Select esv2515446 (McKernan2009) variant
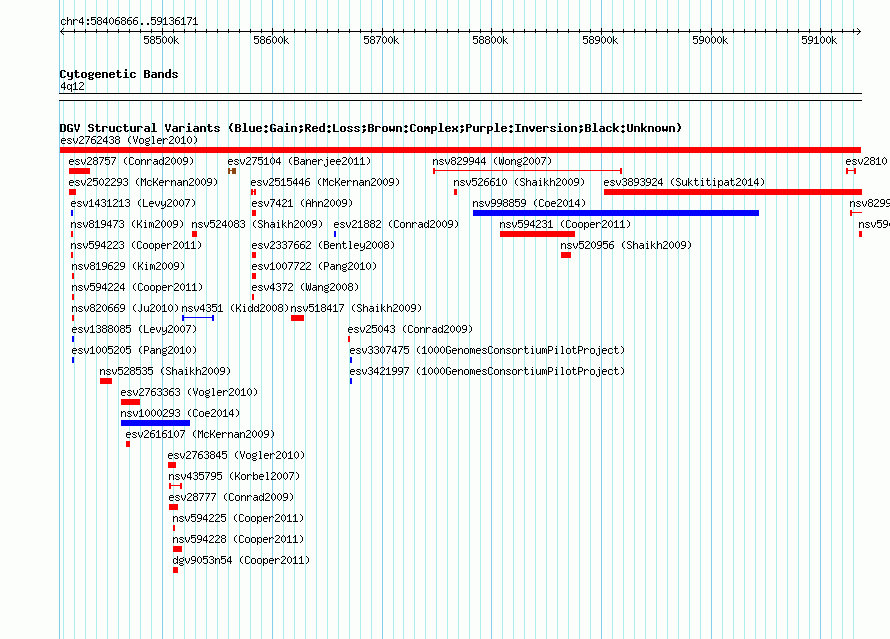 click(325, 182)
